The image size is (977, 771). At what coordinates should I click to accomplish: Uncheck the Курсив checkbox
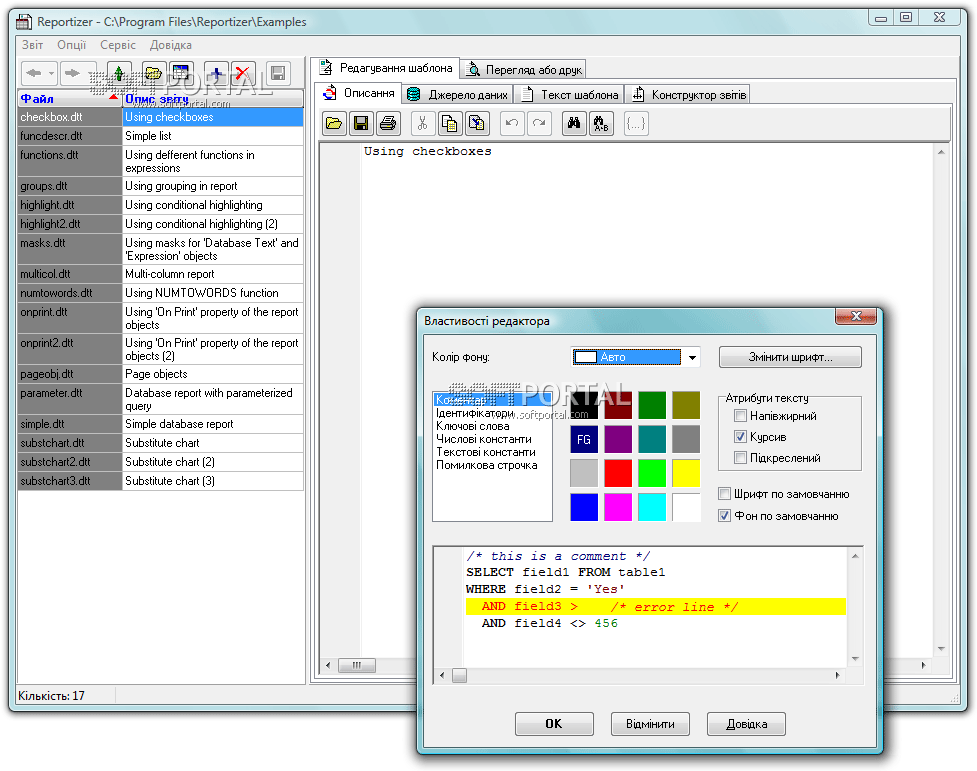click(740, 437)
